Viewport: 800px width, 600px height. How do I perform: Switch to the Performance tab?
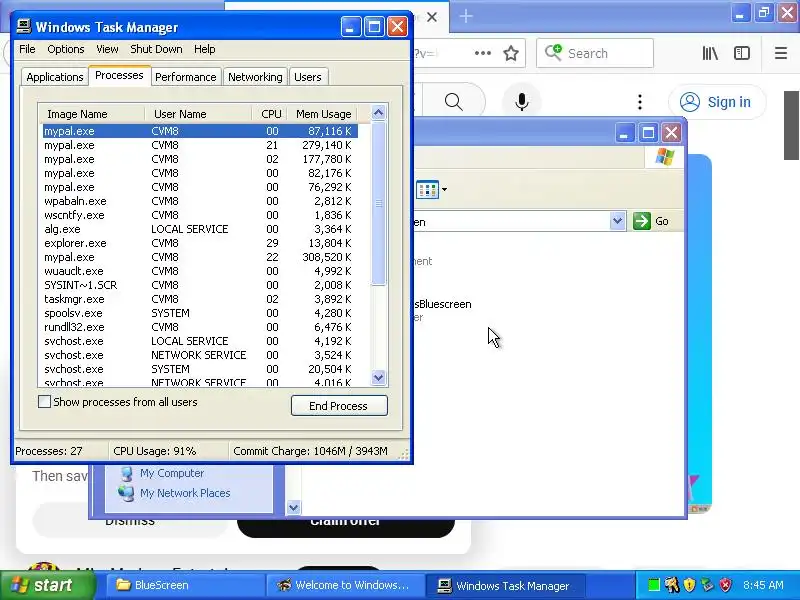pyautogui.click(x=186, y=77)
